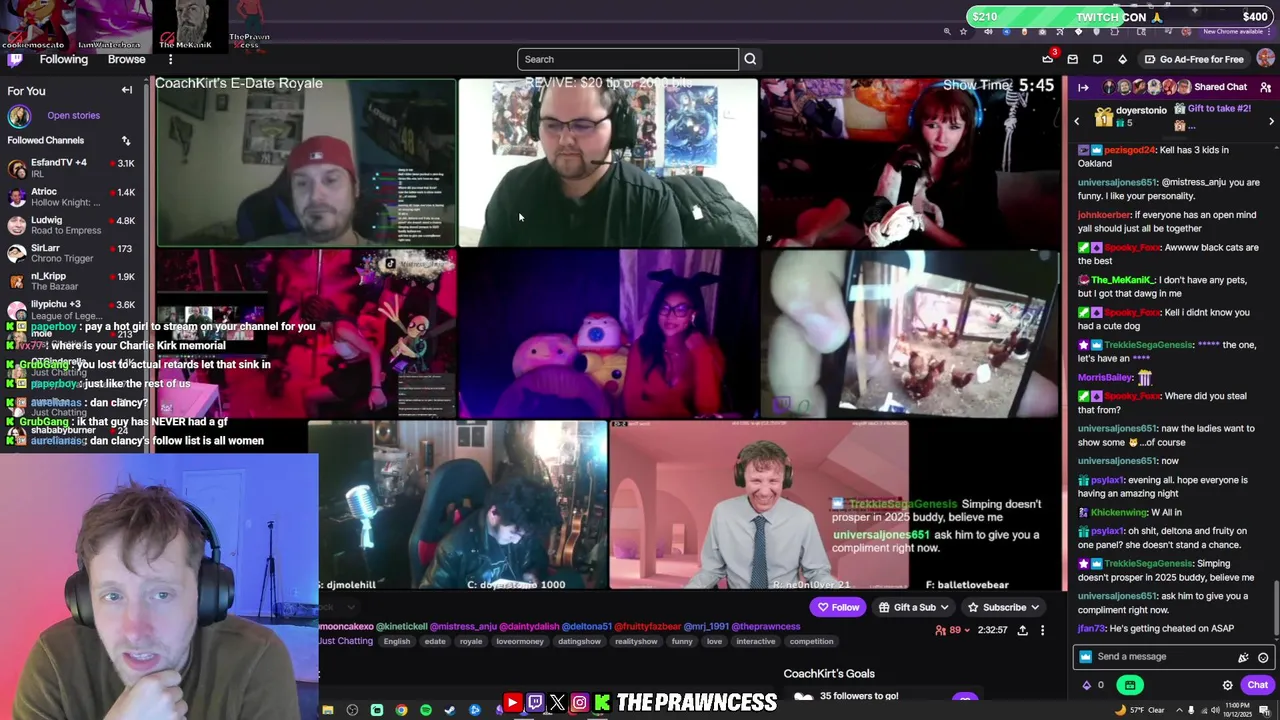1280x720 pixels.
Task: Send message with the Chat button
Action: click(1257, 685)
